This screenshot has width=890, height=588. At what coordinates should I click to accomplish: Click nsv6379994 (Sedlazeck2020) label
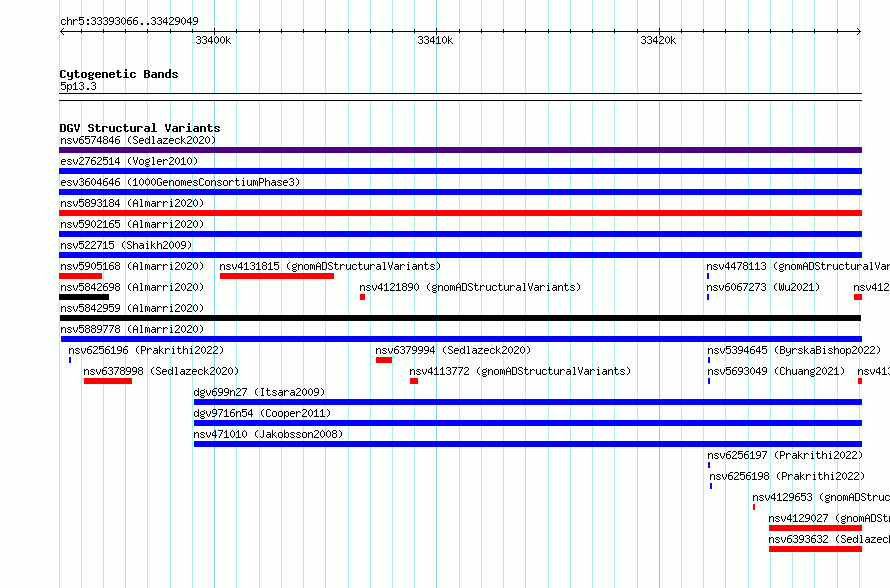point(454,350)
